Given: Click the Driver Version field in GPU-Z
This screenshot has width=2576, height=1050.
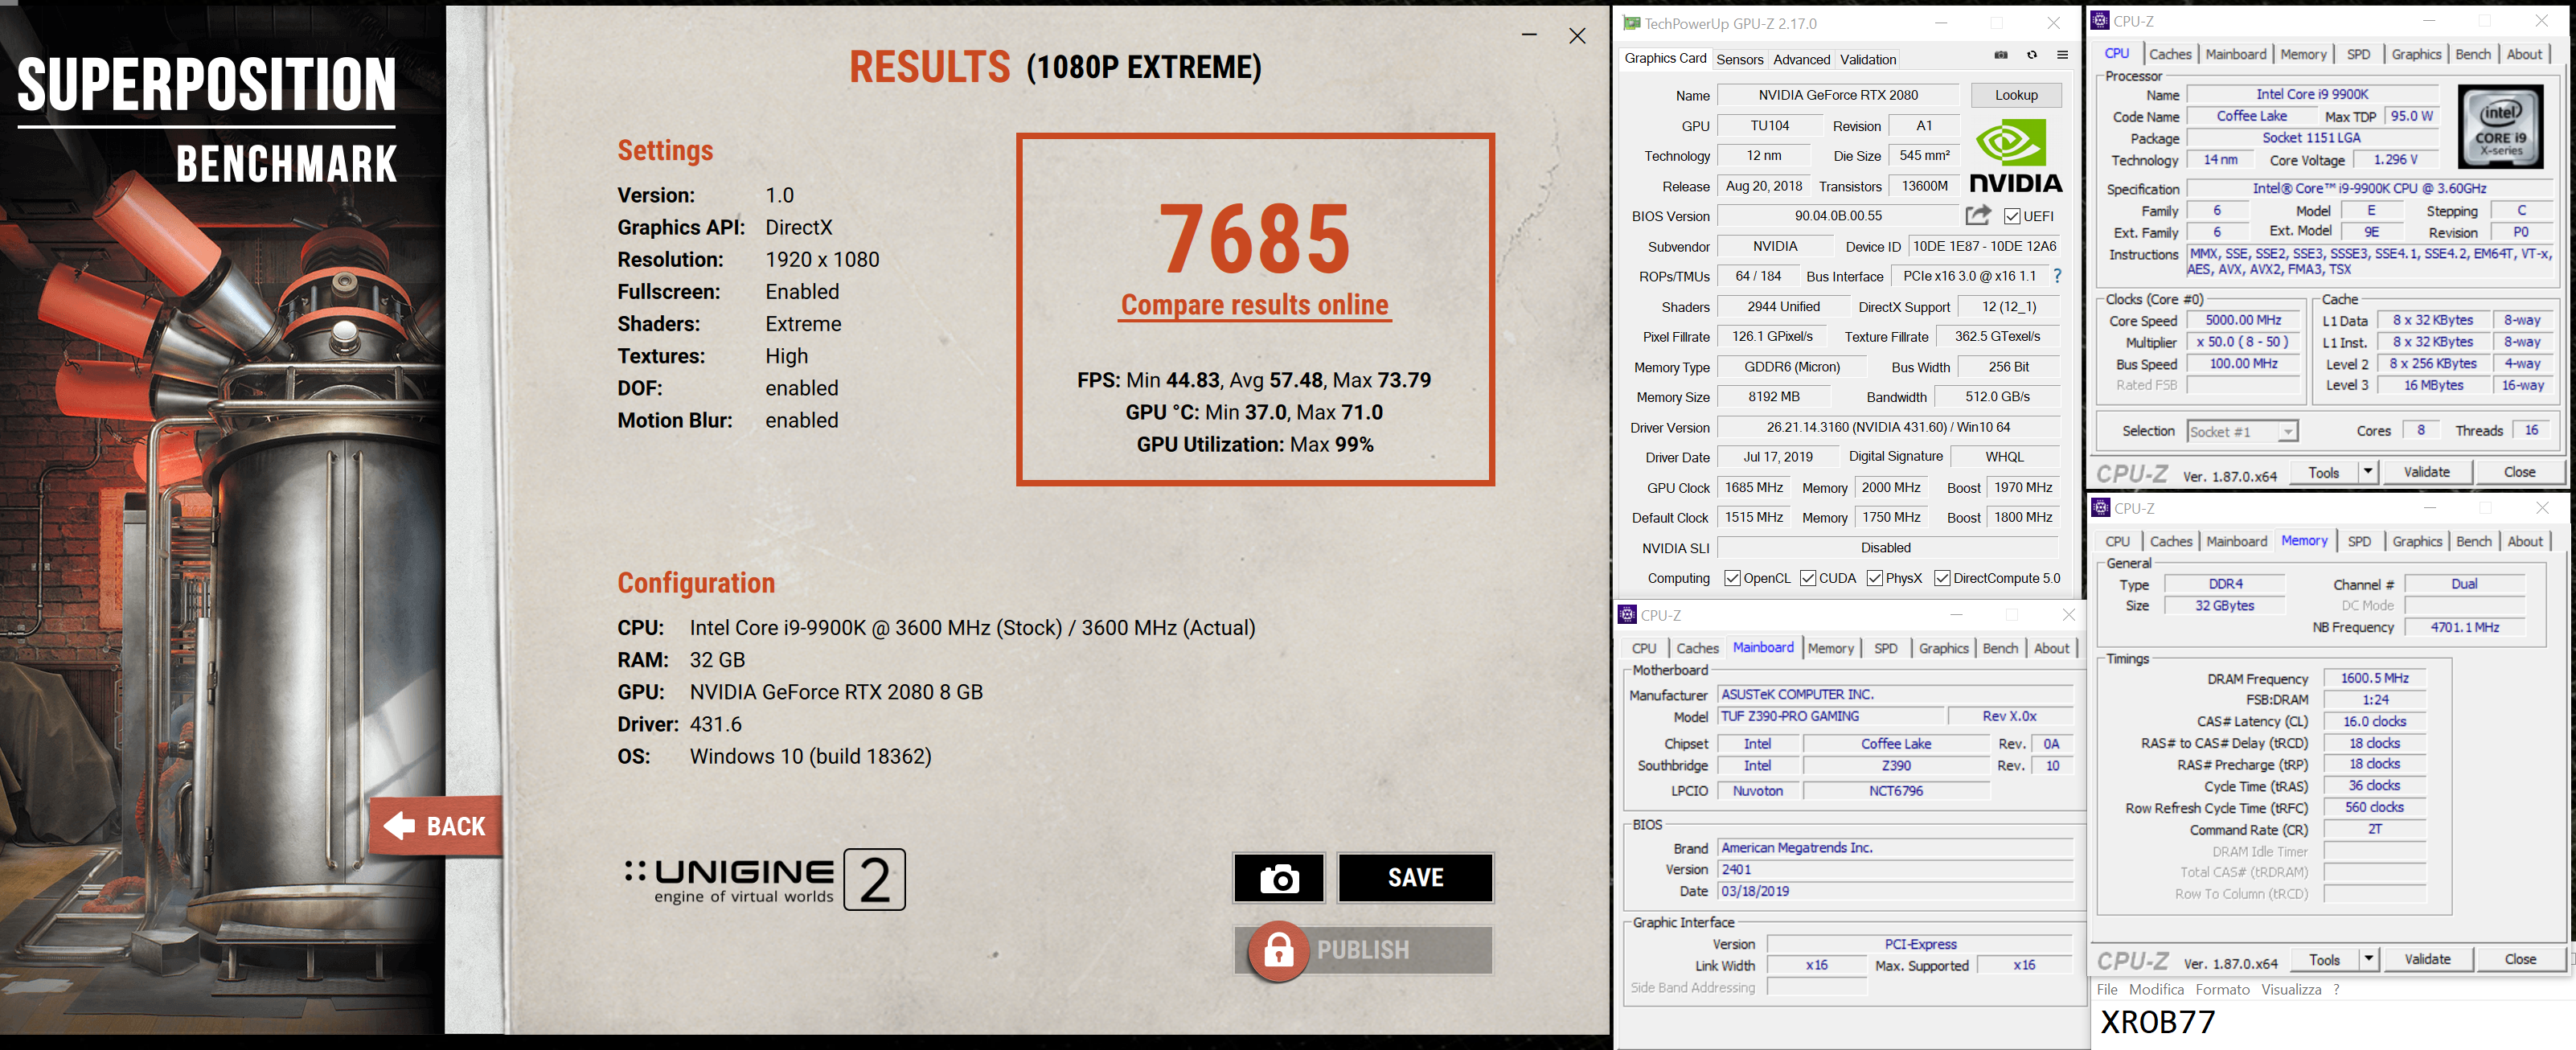Looking at the screenshot, I should [x=1888, y=427].
